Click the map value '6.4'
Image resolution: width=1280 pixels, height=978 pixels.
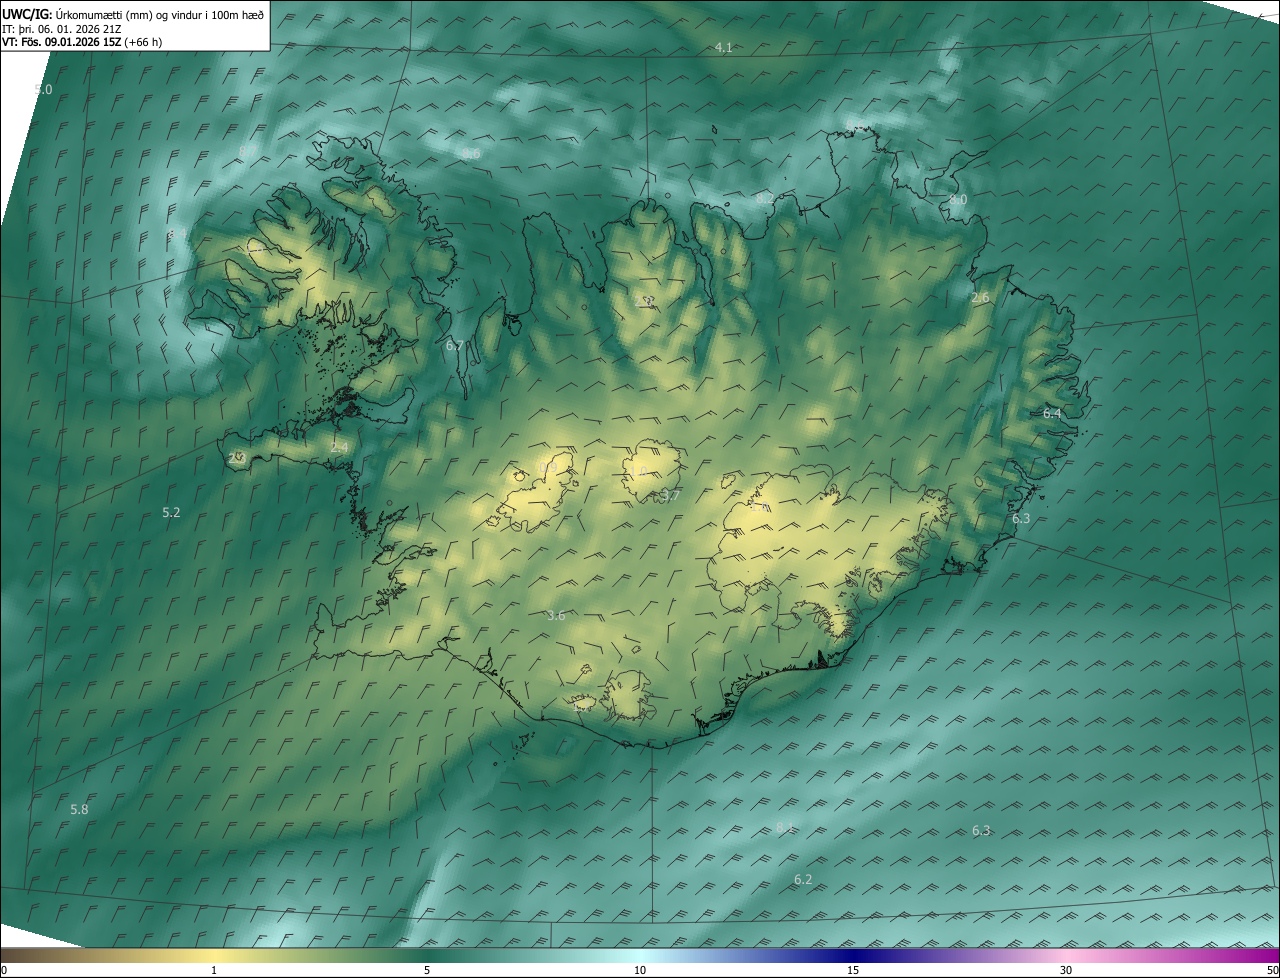click(x=1052, y=413)
